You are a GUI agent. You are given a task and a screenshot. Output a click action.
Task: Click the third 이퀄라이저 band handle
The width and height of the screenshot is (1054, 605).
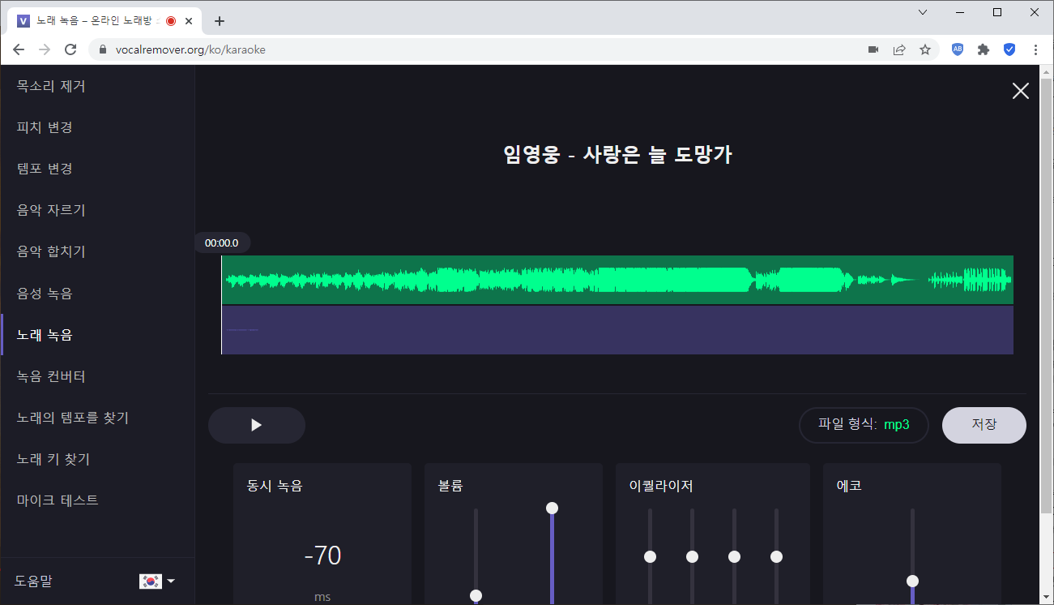point(735,557)
